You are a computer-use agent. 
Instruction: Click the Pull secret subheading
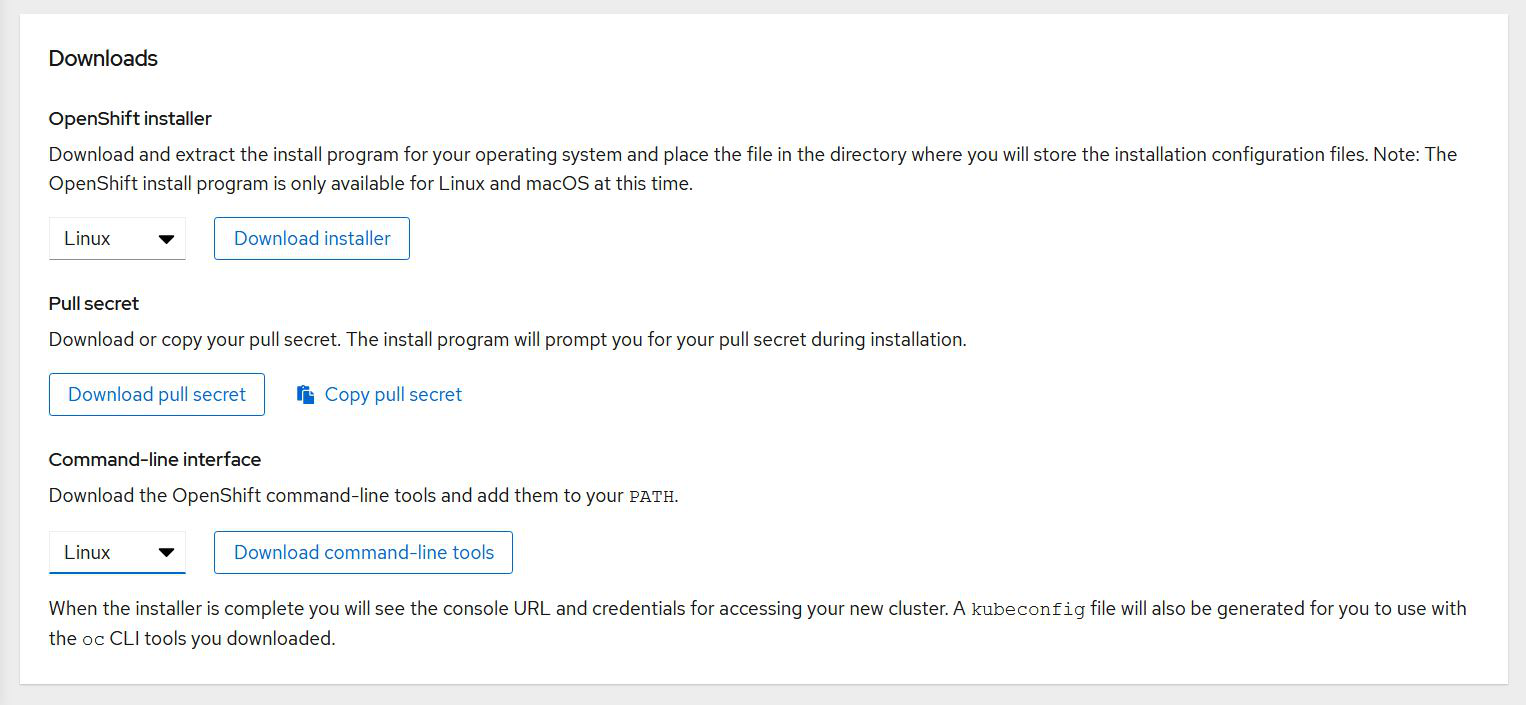[x=94, y=304]
